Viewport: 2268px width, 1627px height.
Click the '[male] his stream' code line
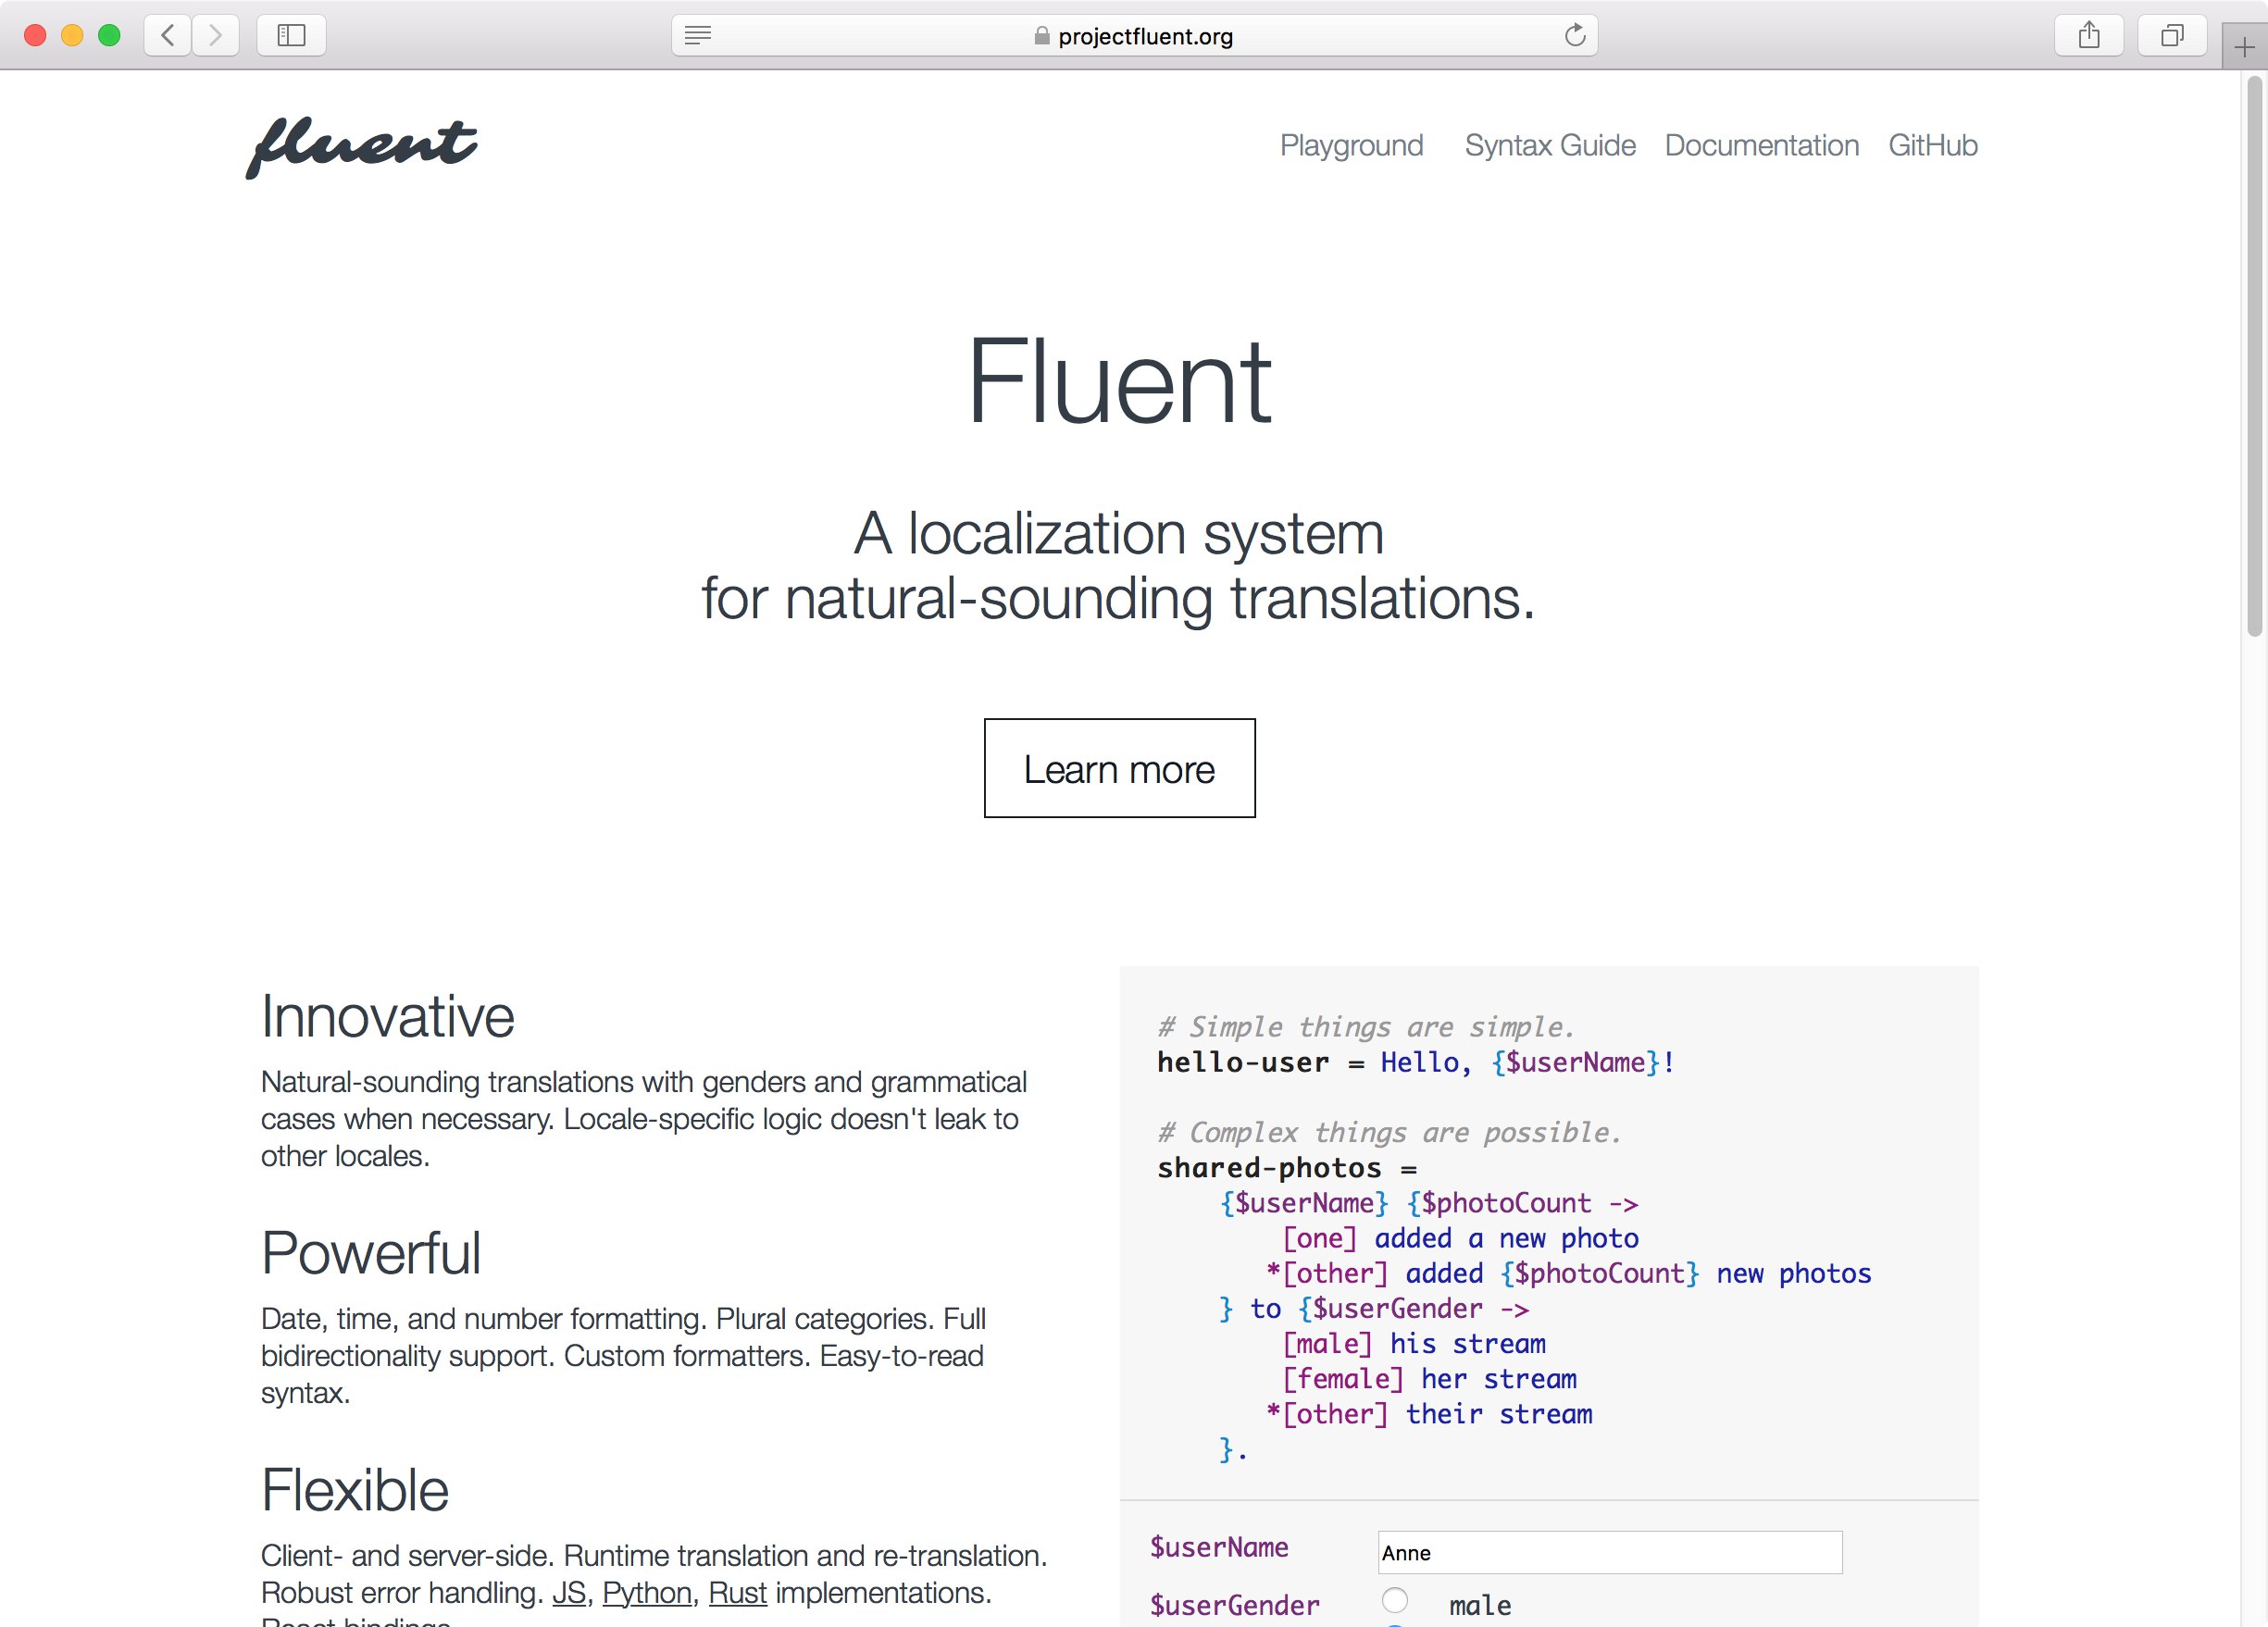[x=1414, y=1344]
